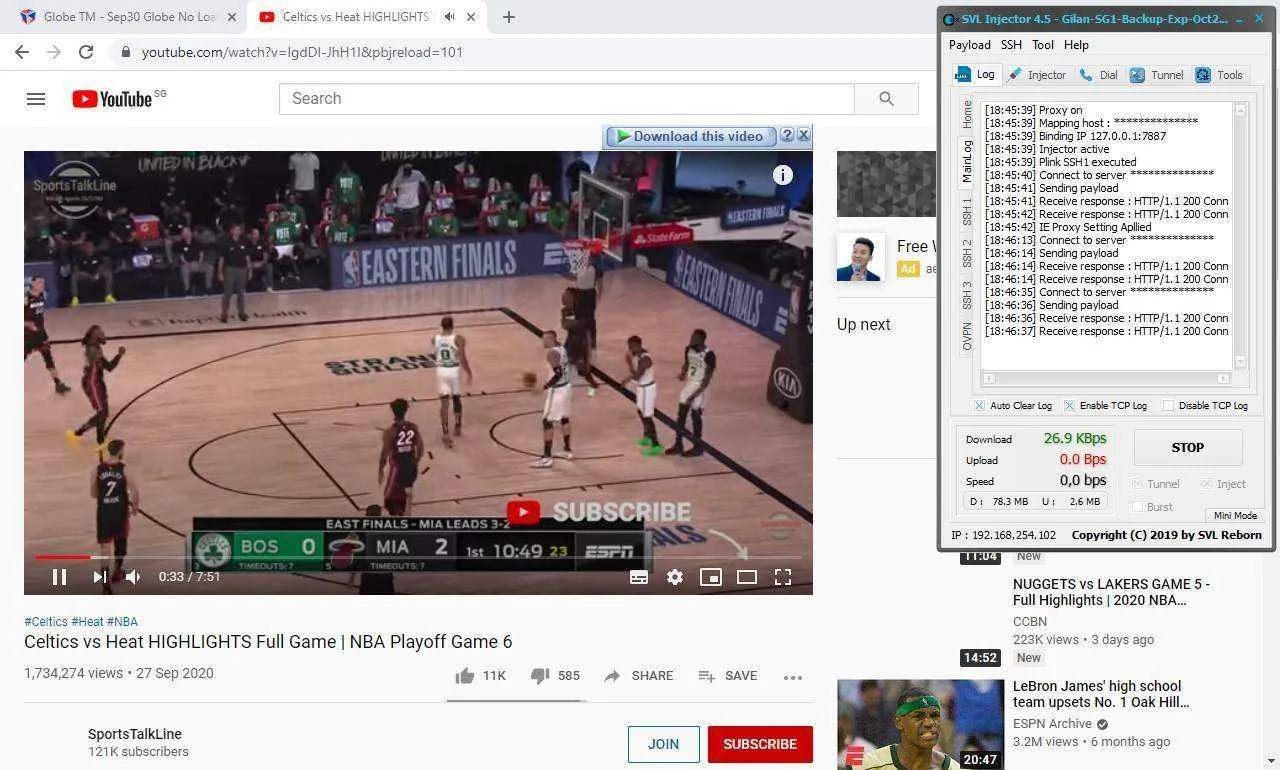Open video info card icon
The height and width of the screenshot is (770, 1280).
coord(783,175)
